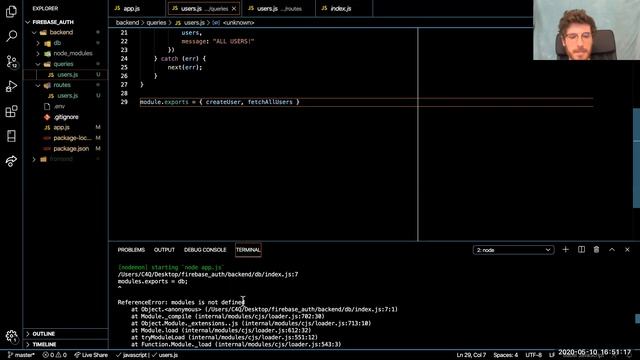Open the Extensions view

11,111
